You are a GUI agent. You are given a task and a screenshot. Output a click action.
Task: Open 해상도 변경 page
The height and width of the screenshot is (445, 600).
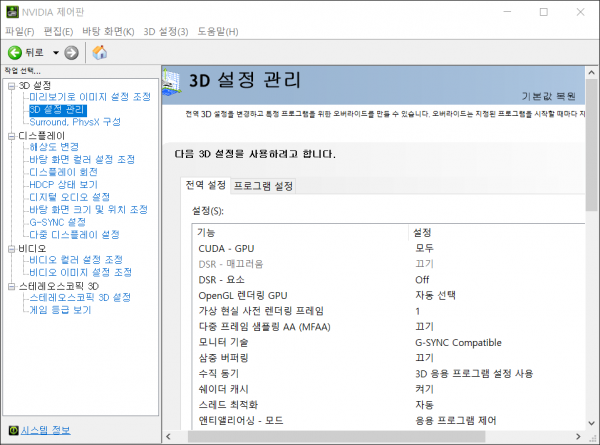point(54,147)
